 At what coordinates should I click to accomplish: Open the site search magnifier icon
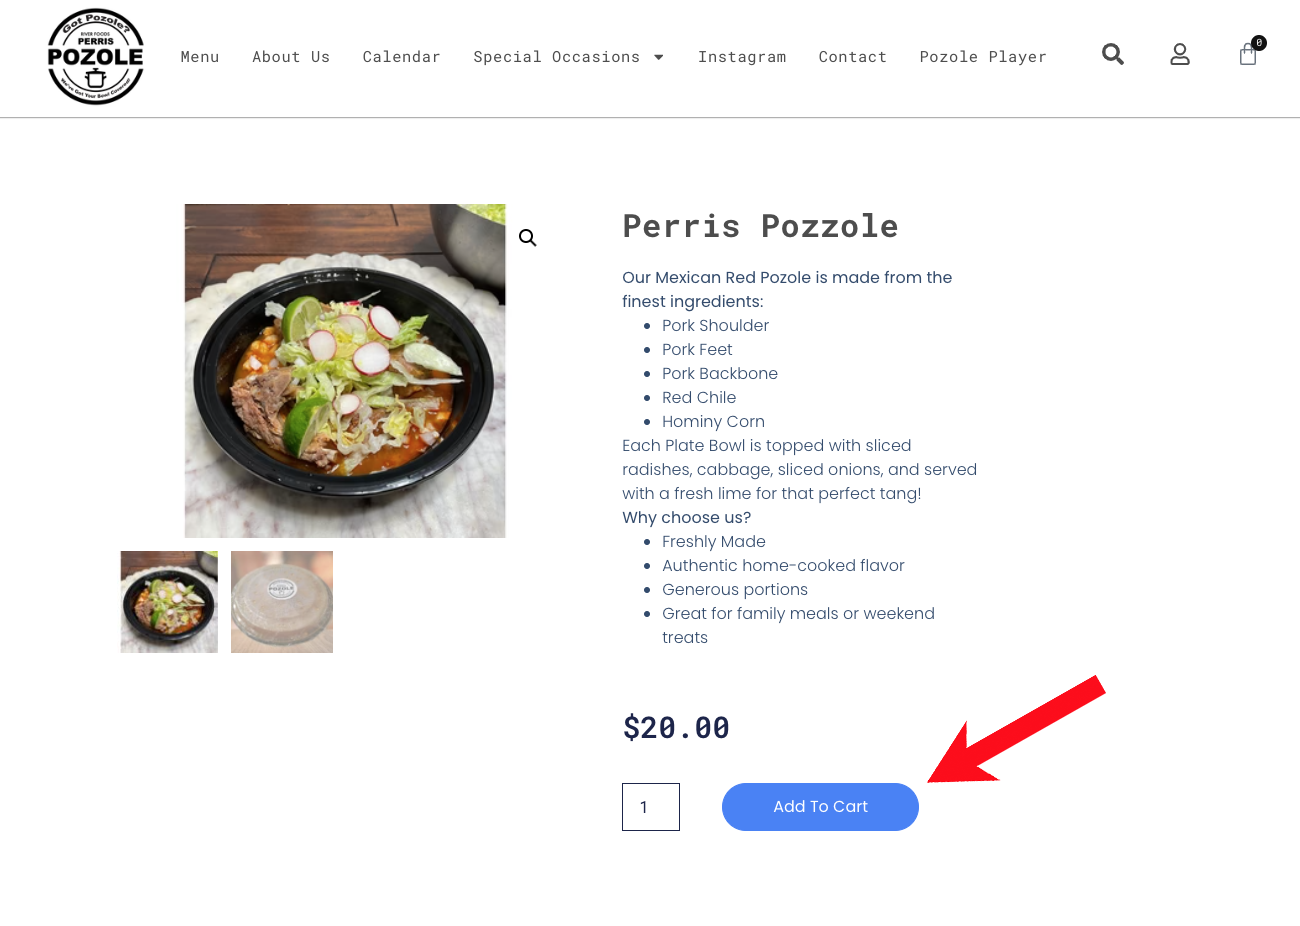(1113, 54)
